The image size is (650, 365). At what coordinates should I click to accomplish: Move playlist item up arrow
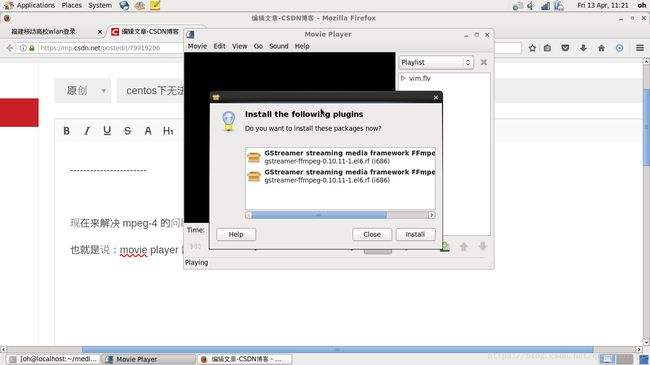tap(464, 247)
